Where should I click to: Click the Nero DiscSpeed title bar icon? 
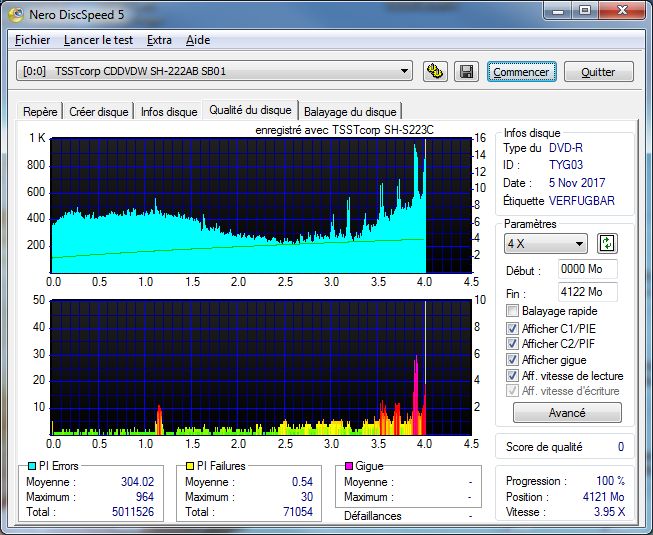[x=16, y=15]
